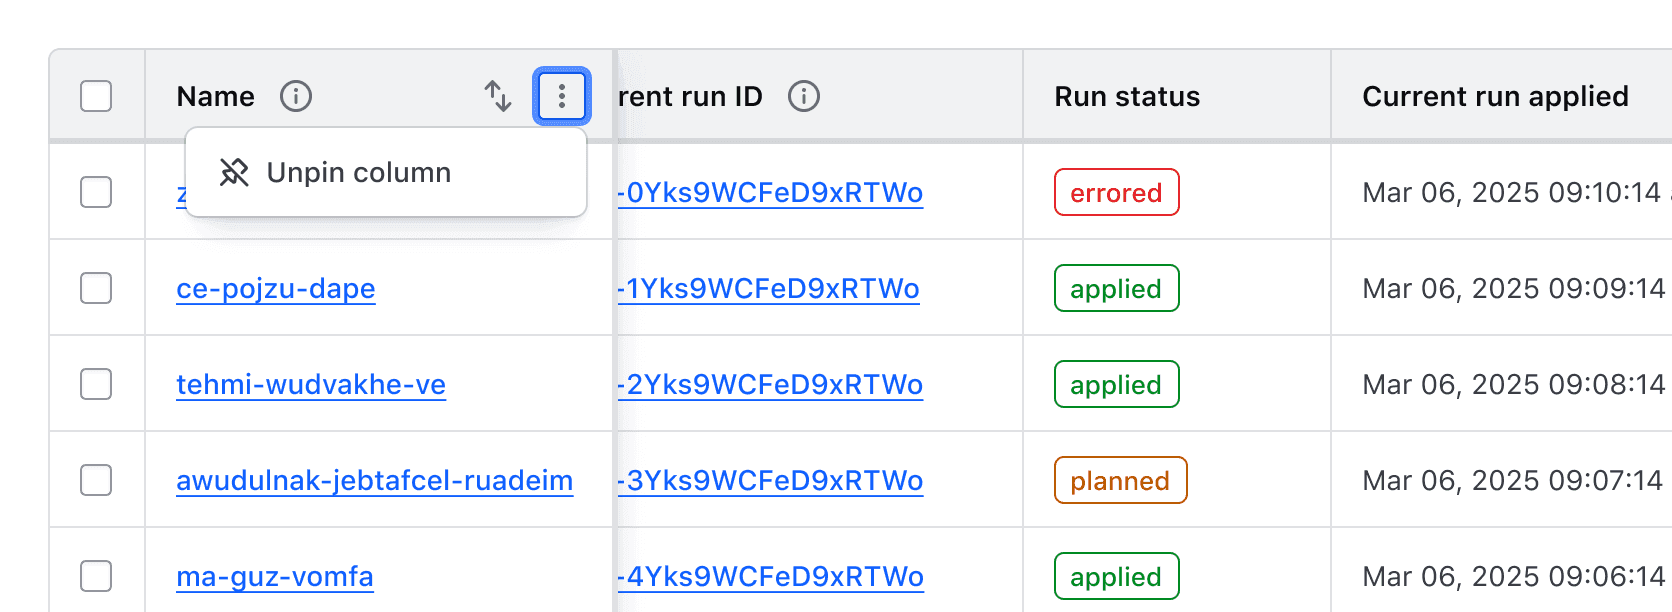Viewport: 1672px width, 612px height.
Task: Click the errored status badge
Action: click(1116, 192)
